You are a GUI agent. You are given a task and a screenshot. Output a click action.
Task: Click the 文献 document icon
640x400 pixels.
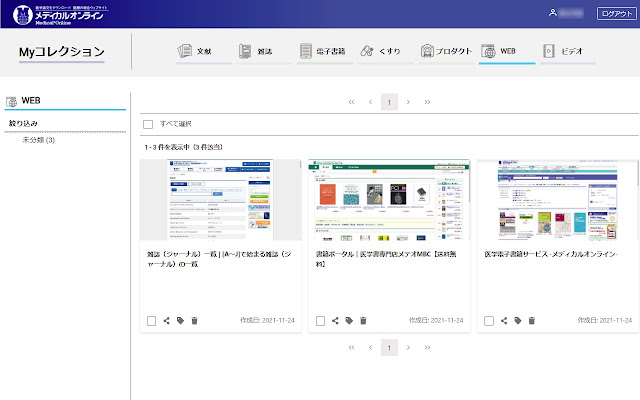point(184,51)
